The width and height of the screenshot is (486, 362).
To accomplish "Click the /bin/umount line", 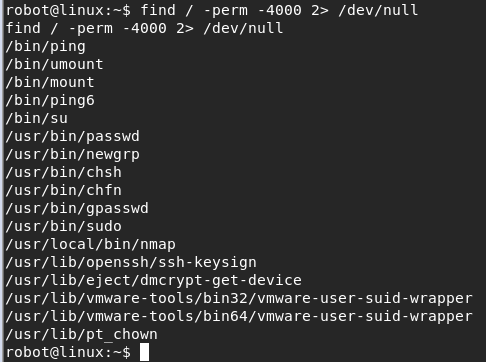I will point(55,64).
